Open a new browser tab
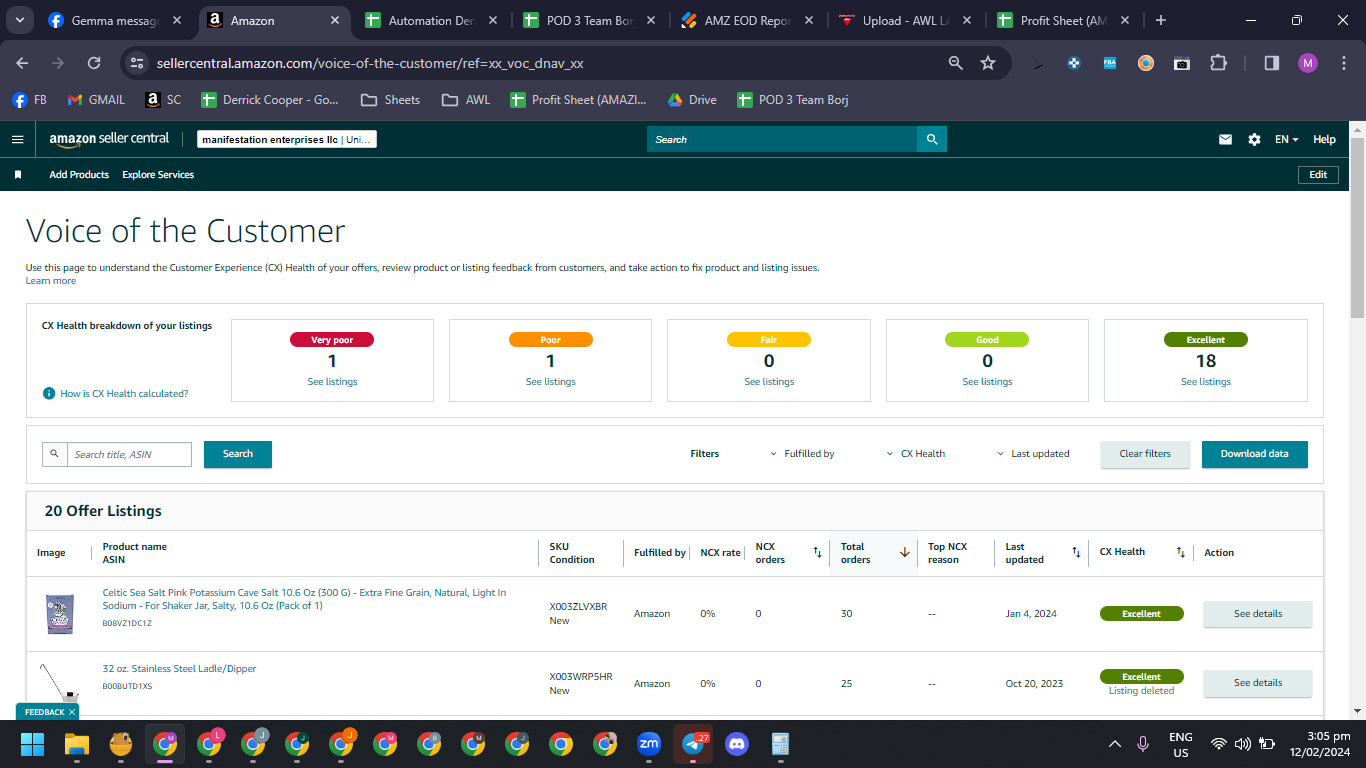Viewport: 1366px width, 768px height. coord(1160,20)
